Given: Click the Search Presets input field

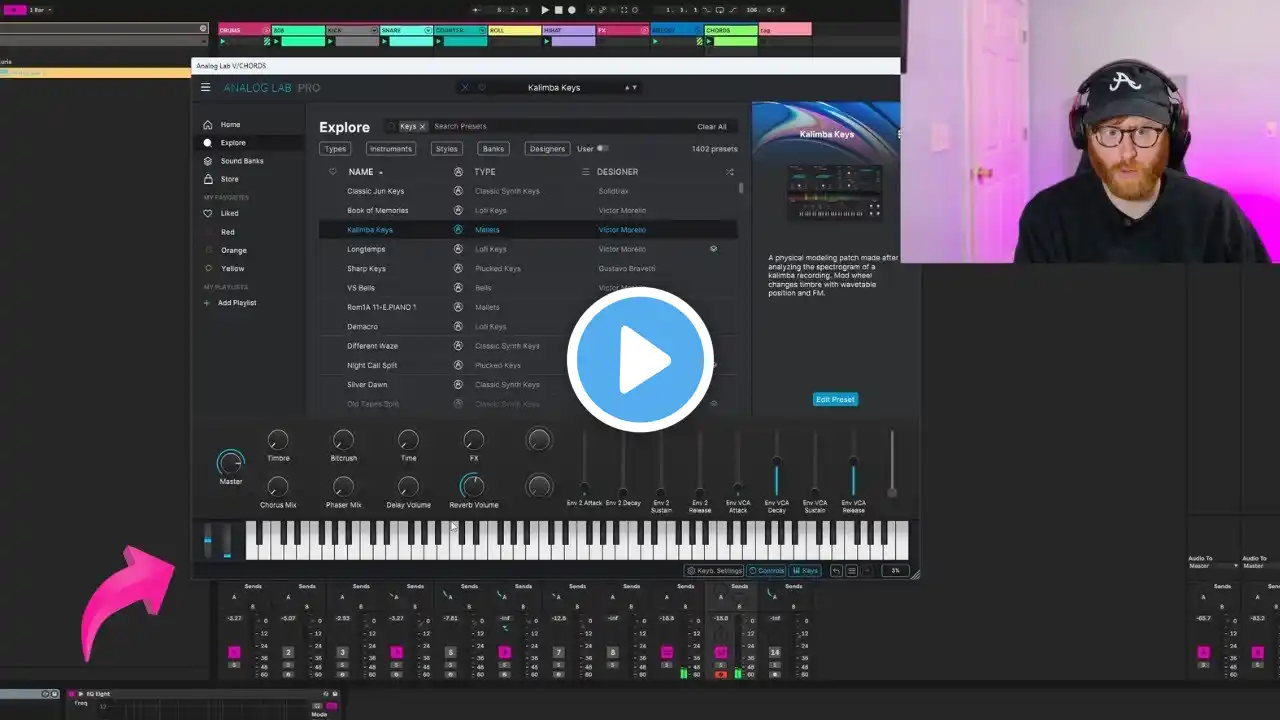Looking at the screenshot, I should [560, 127].
